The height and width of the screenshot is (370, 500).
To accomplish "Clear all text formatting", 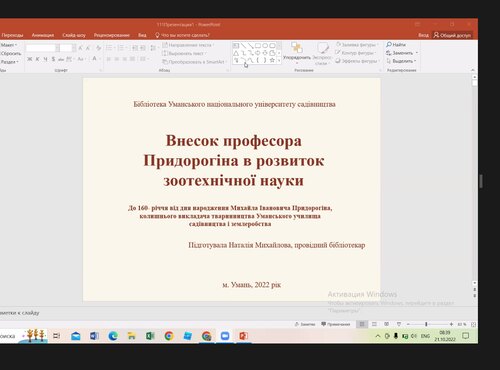I will click(x=99, y=48).
